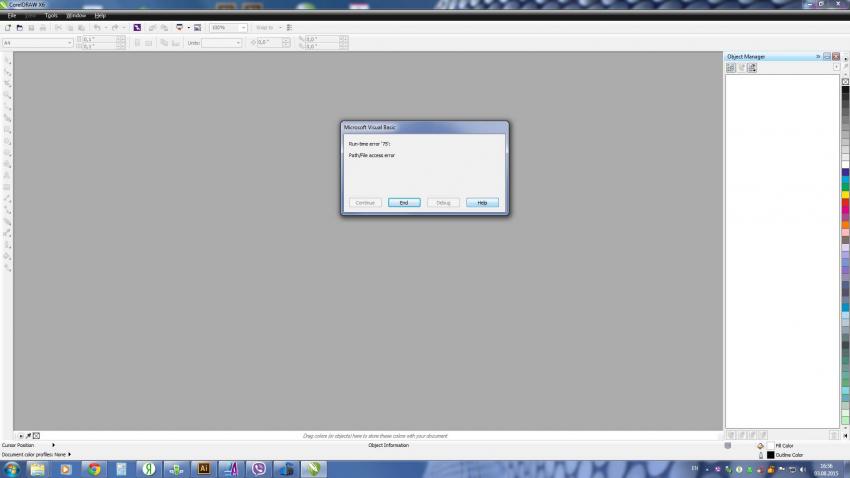Click the End button in error dialog
This screenshot has height=478, width=850.
tap(403, 202)
